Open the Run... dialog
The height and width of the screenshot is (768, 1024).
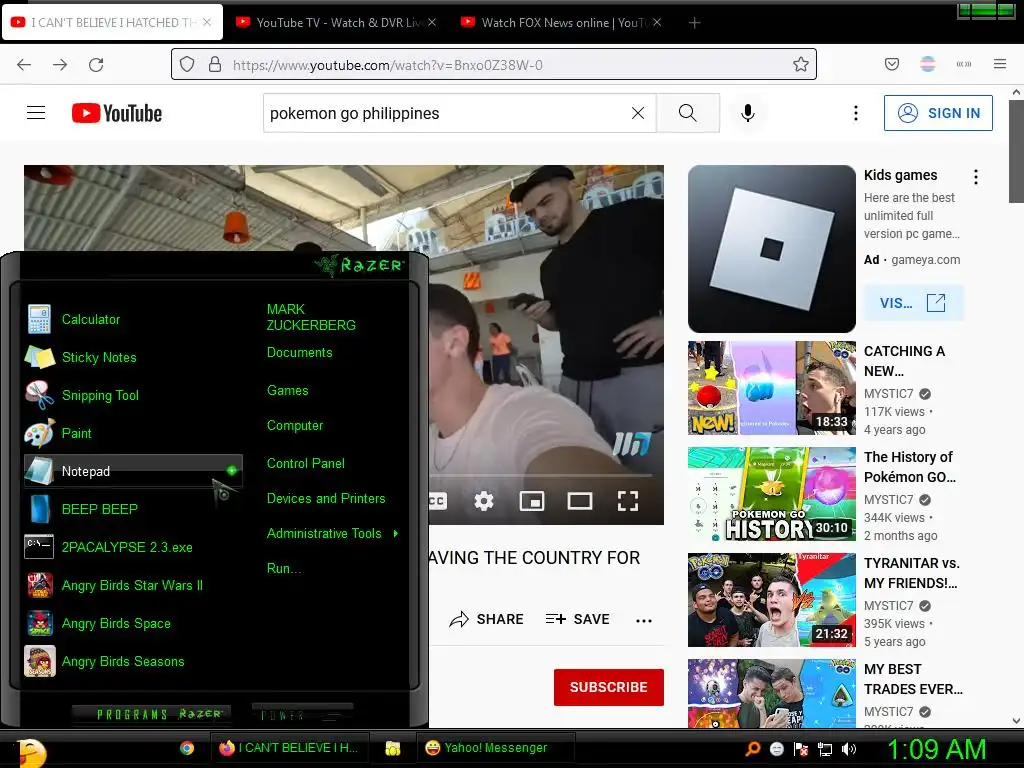tap(285, 568)
